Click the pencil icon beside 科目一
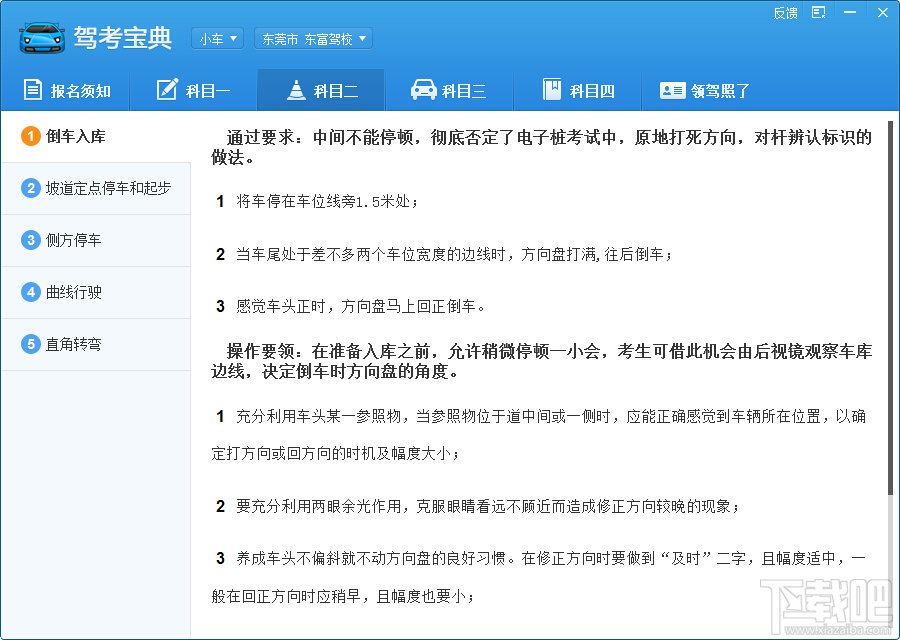 [x=166, y=90]
